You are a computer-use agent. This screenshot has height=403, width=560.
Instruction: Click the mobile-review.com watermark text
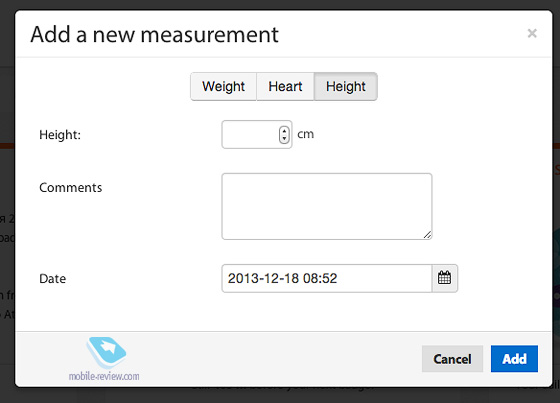tap(104, 376)
